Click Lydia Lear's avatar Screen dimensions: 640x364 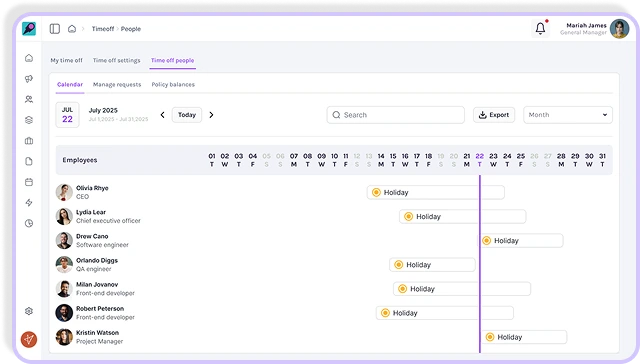click(64, 216)
